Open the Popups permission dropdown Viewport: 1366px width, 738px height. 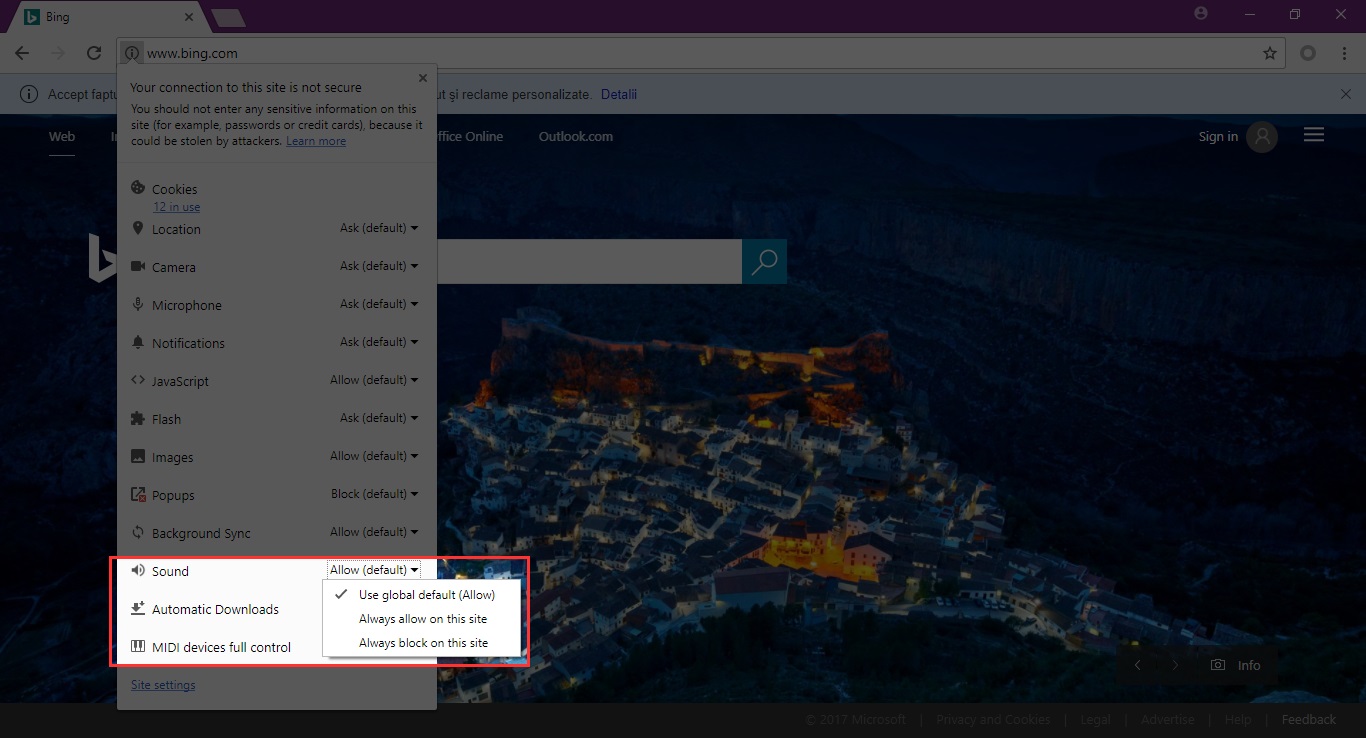pos(374,494)
